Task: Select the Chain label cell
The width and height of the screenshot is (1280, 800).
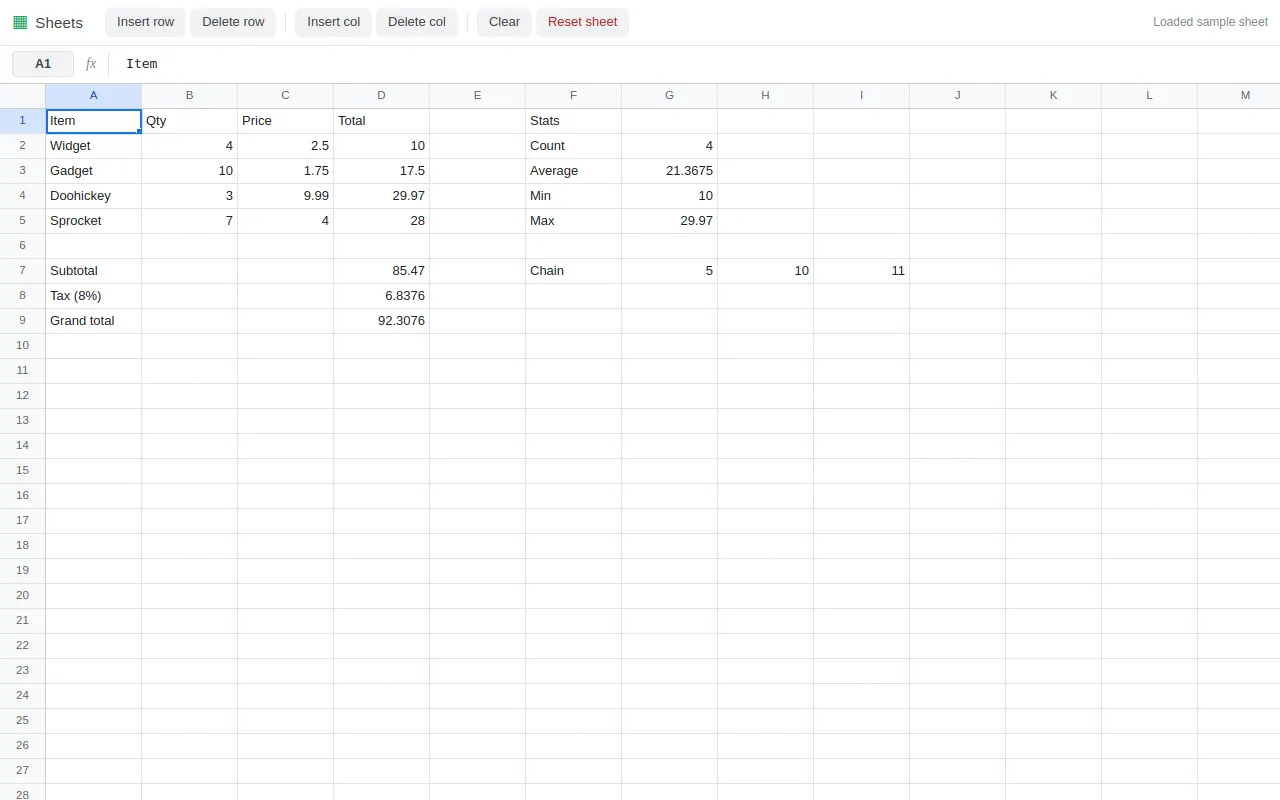Action: coord(574,271)
